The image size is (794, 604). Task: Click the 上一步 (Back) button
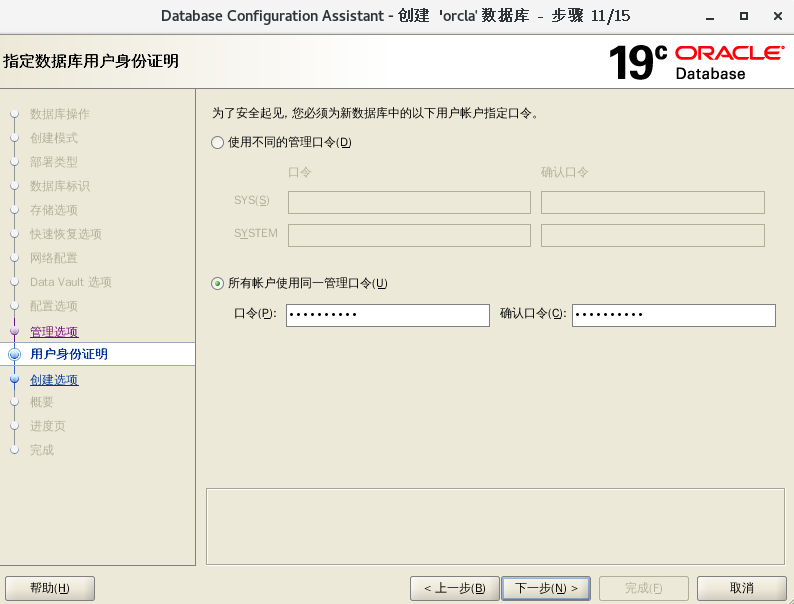454,588
